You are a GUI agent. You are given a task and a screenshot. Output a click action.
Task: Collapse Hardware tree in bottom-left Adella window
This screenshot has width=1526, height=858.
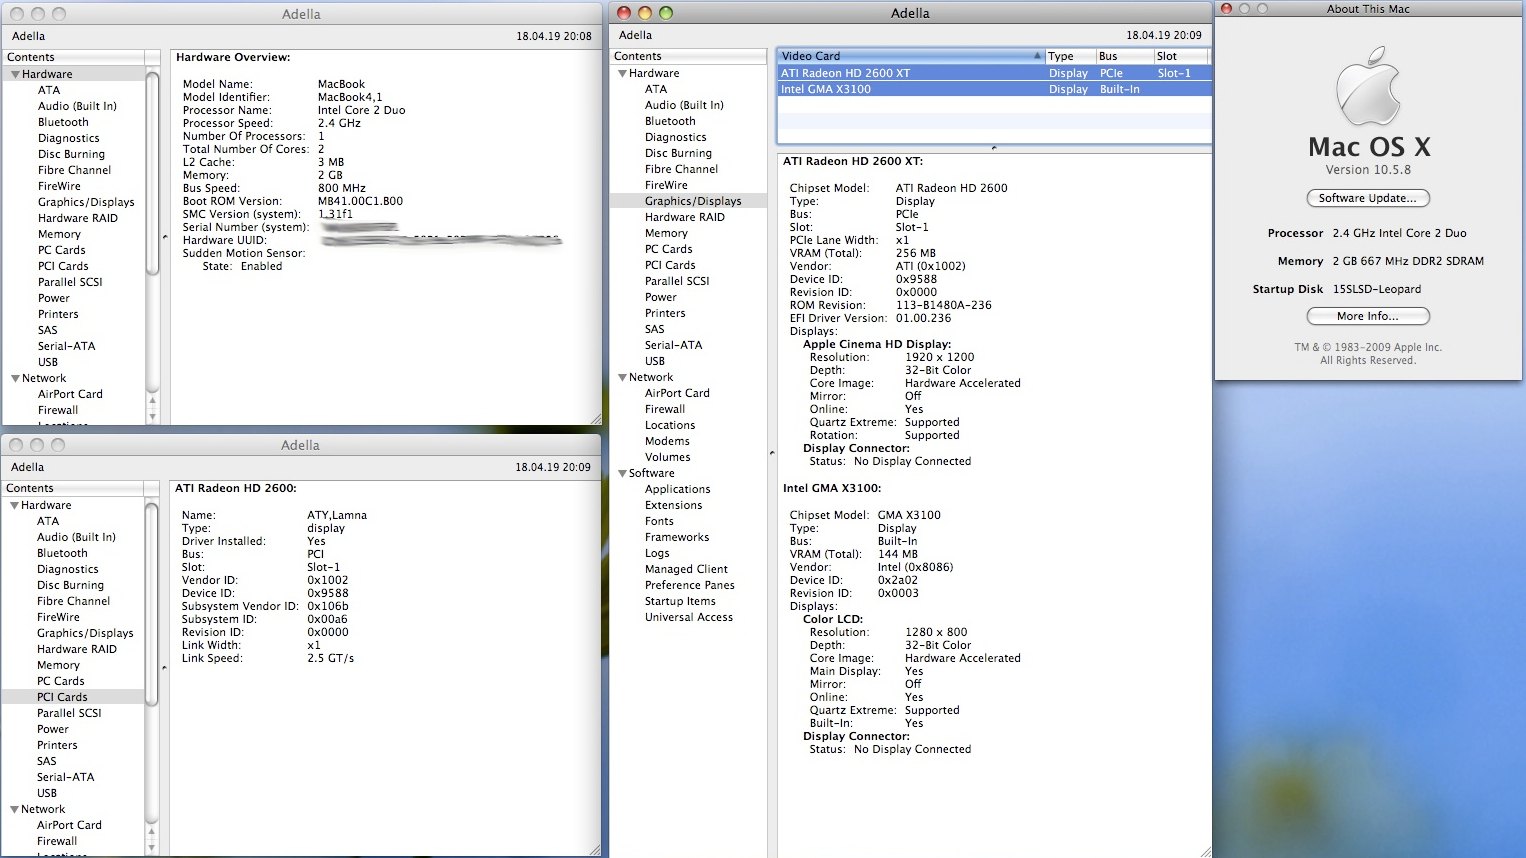point(15,505)
